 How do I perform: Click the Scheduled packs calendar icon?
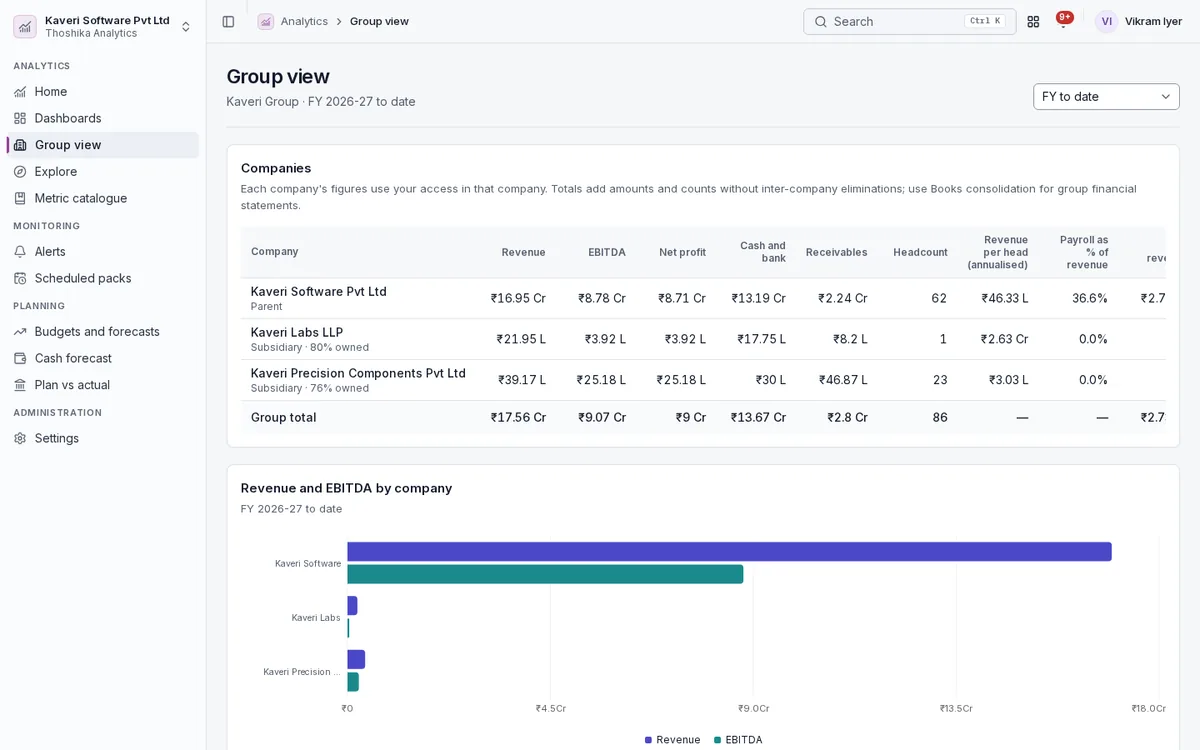click(x=20, y=278)
